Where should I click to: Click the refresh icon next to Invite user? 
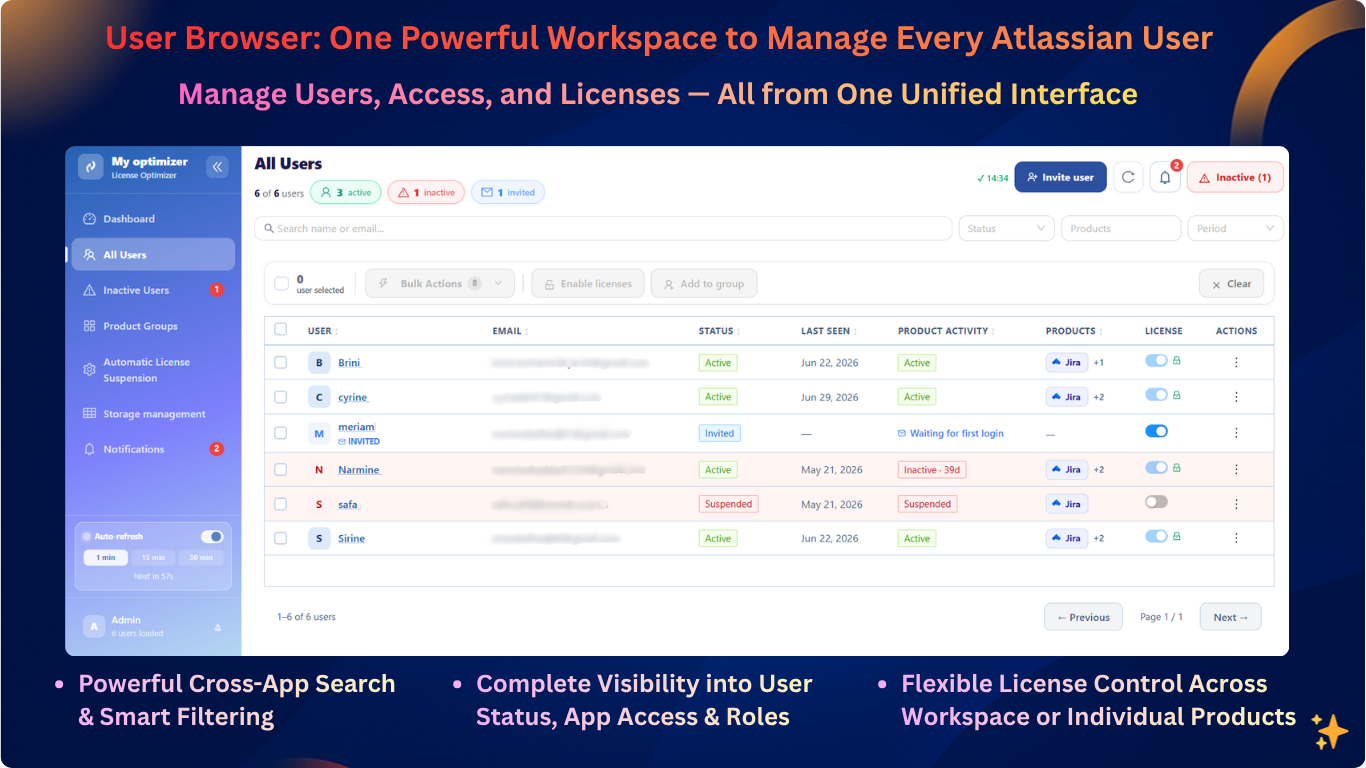tap(1128, 177)
